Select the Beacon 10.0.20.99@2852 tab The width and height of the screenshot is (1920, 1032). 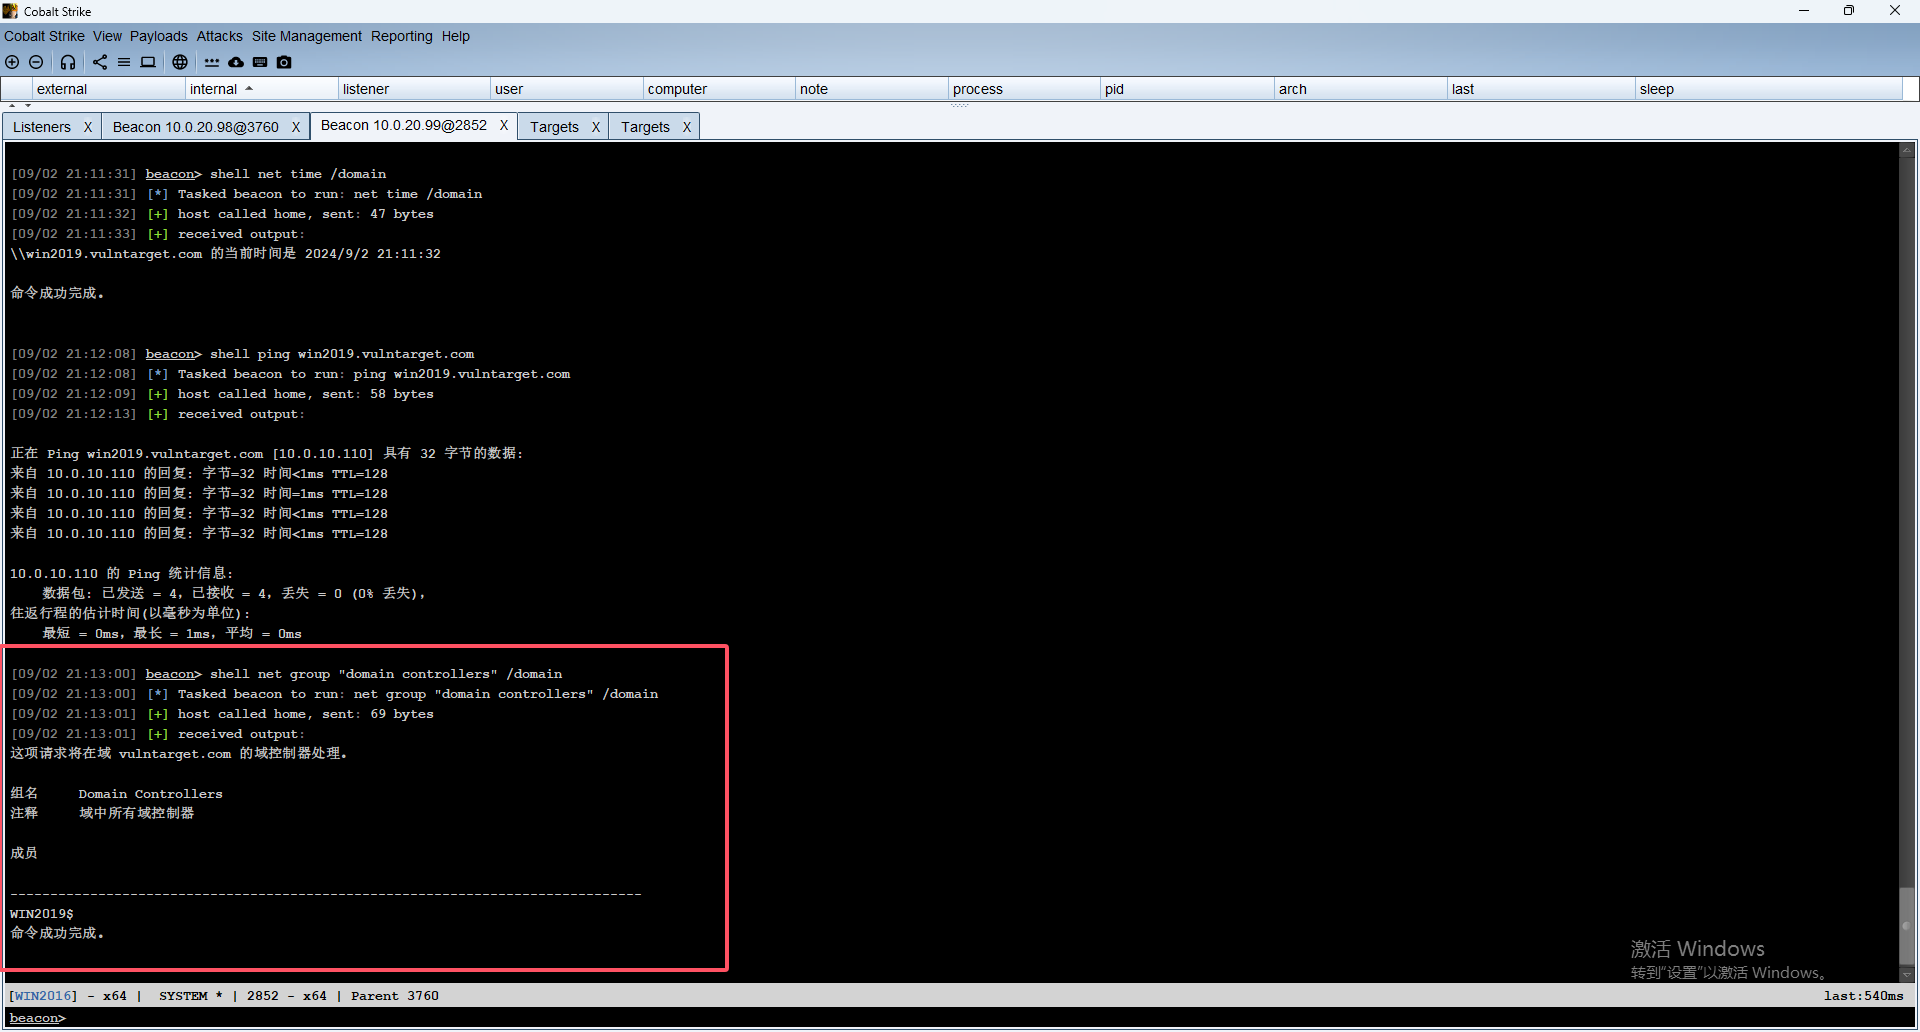(404, 125)
